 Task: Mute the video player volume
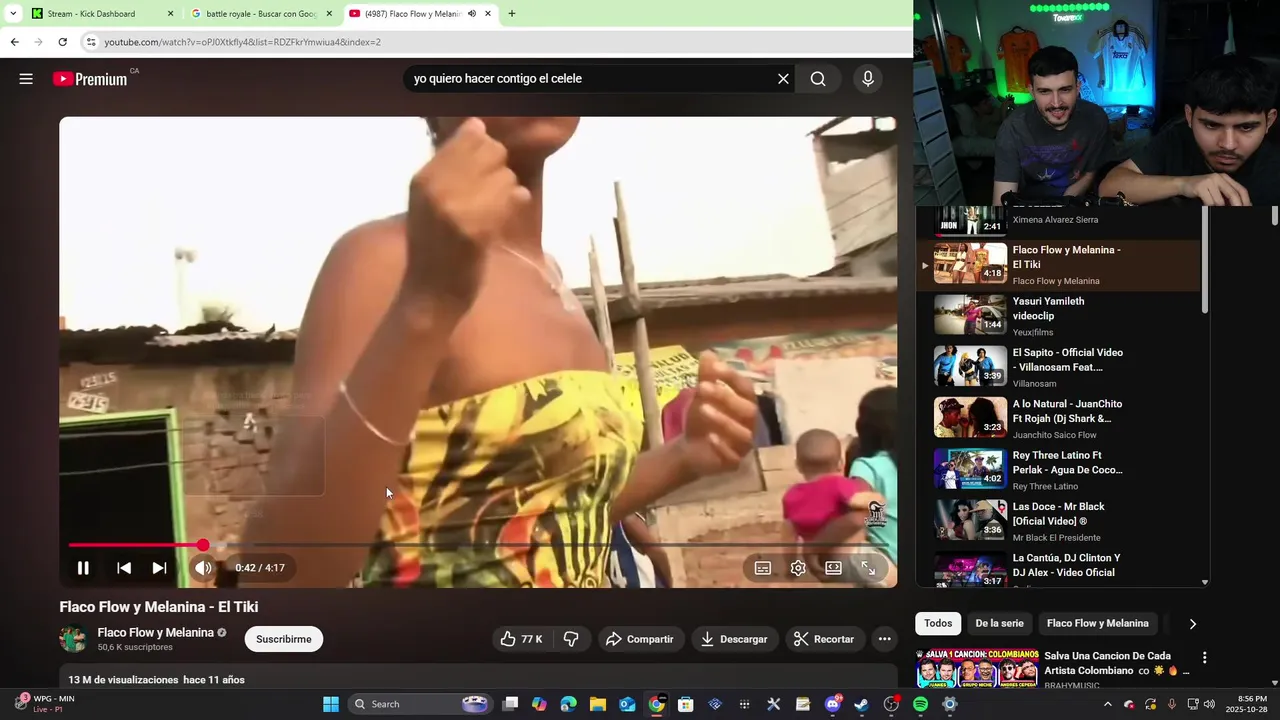point(203,568)
